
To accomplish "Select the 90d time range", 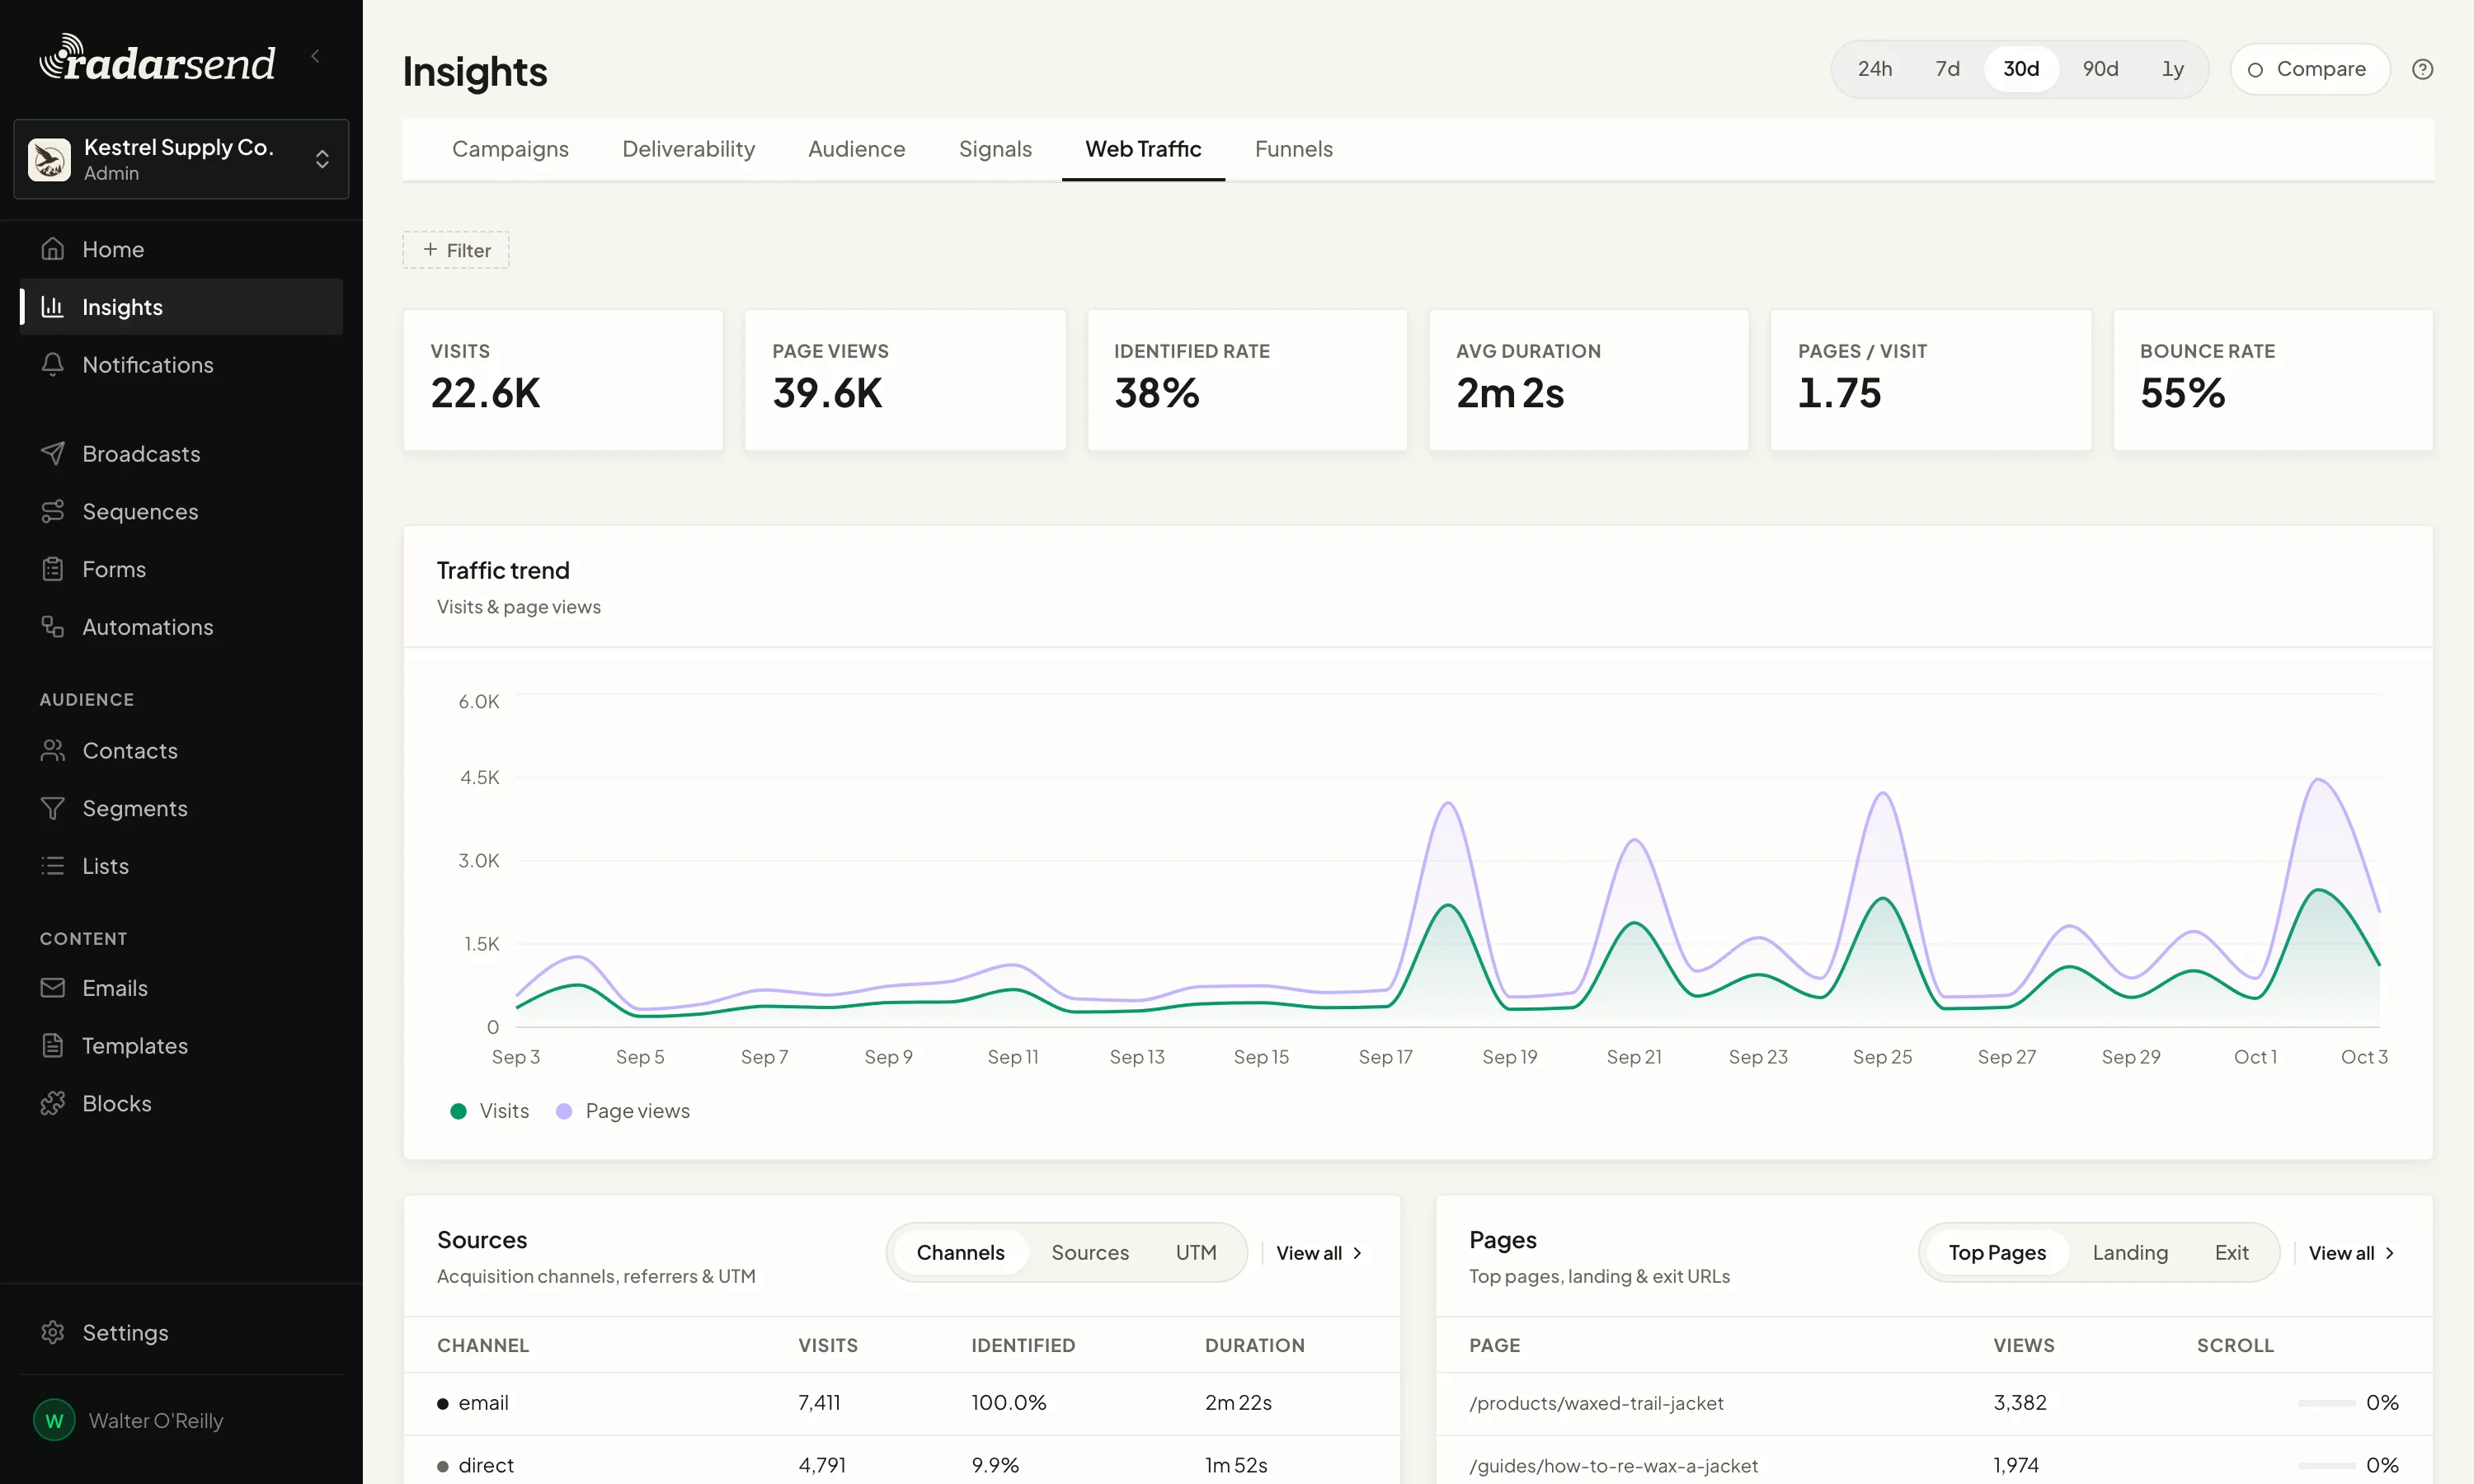I will tap(2100, 69).
